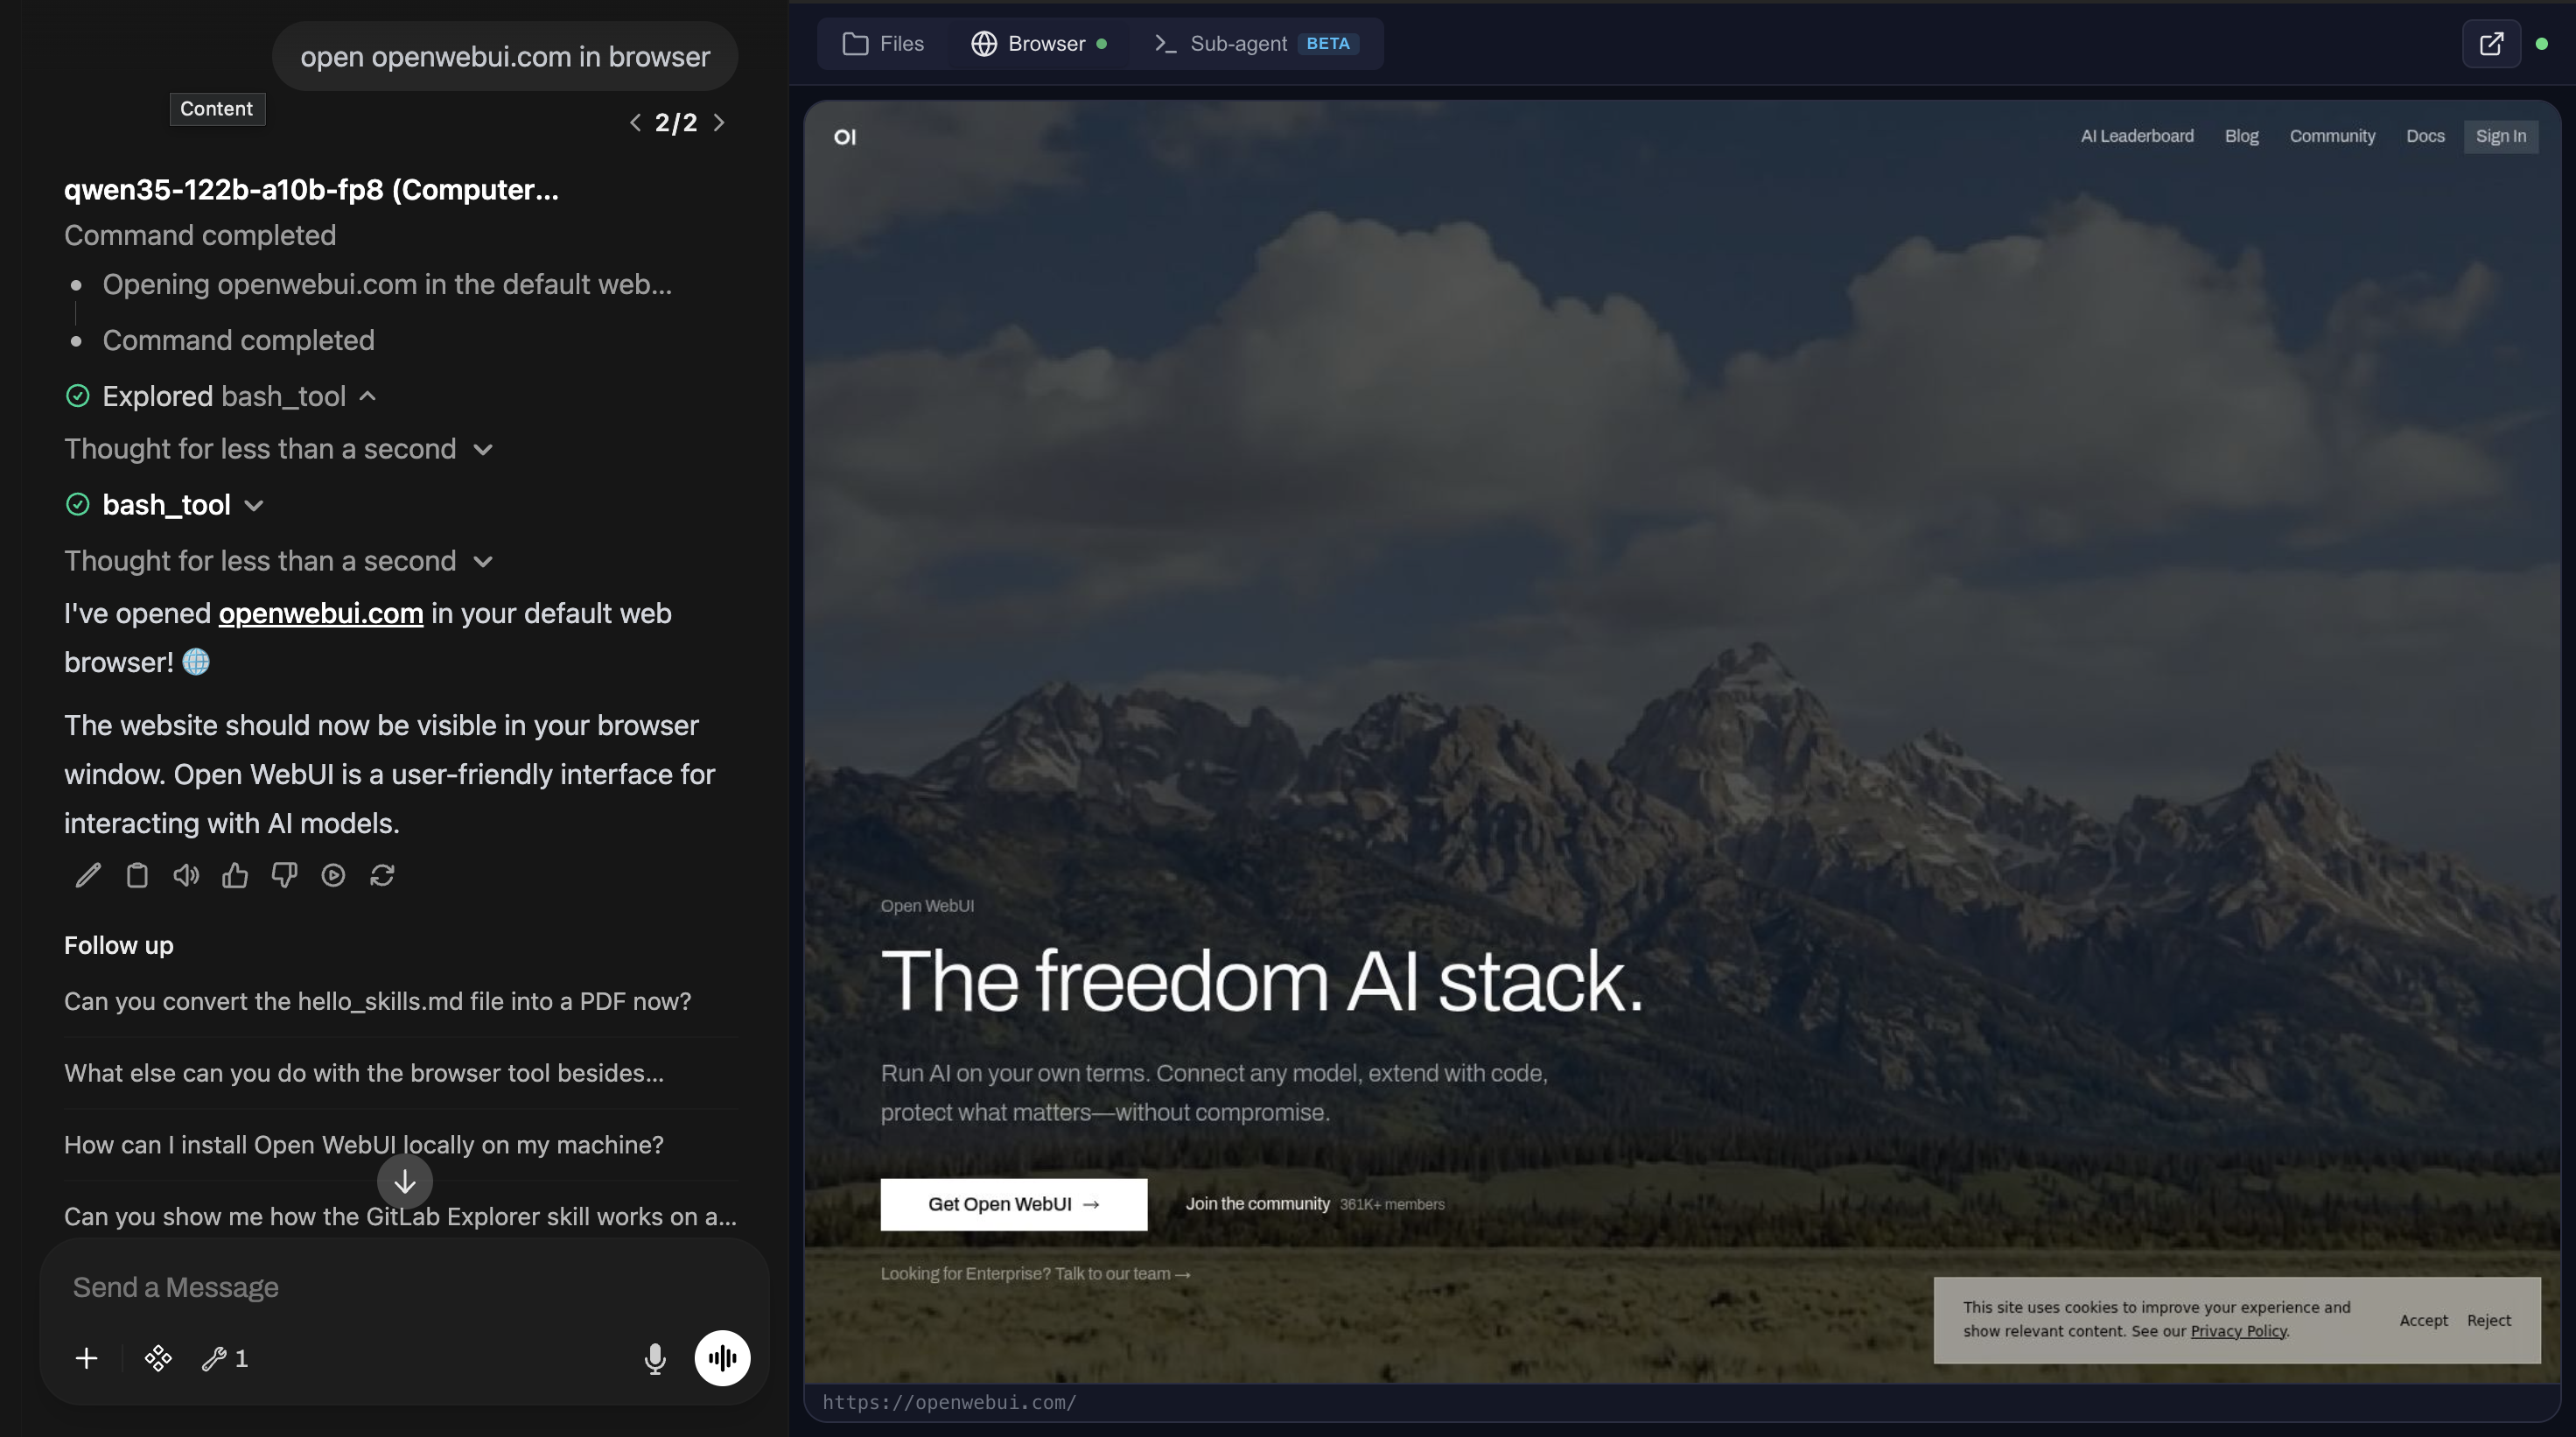Edit the assistant's last response

87,875
